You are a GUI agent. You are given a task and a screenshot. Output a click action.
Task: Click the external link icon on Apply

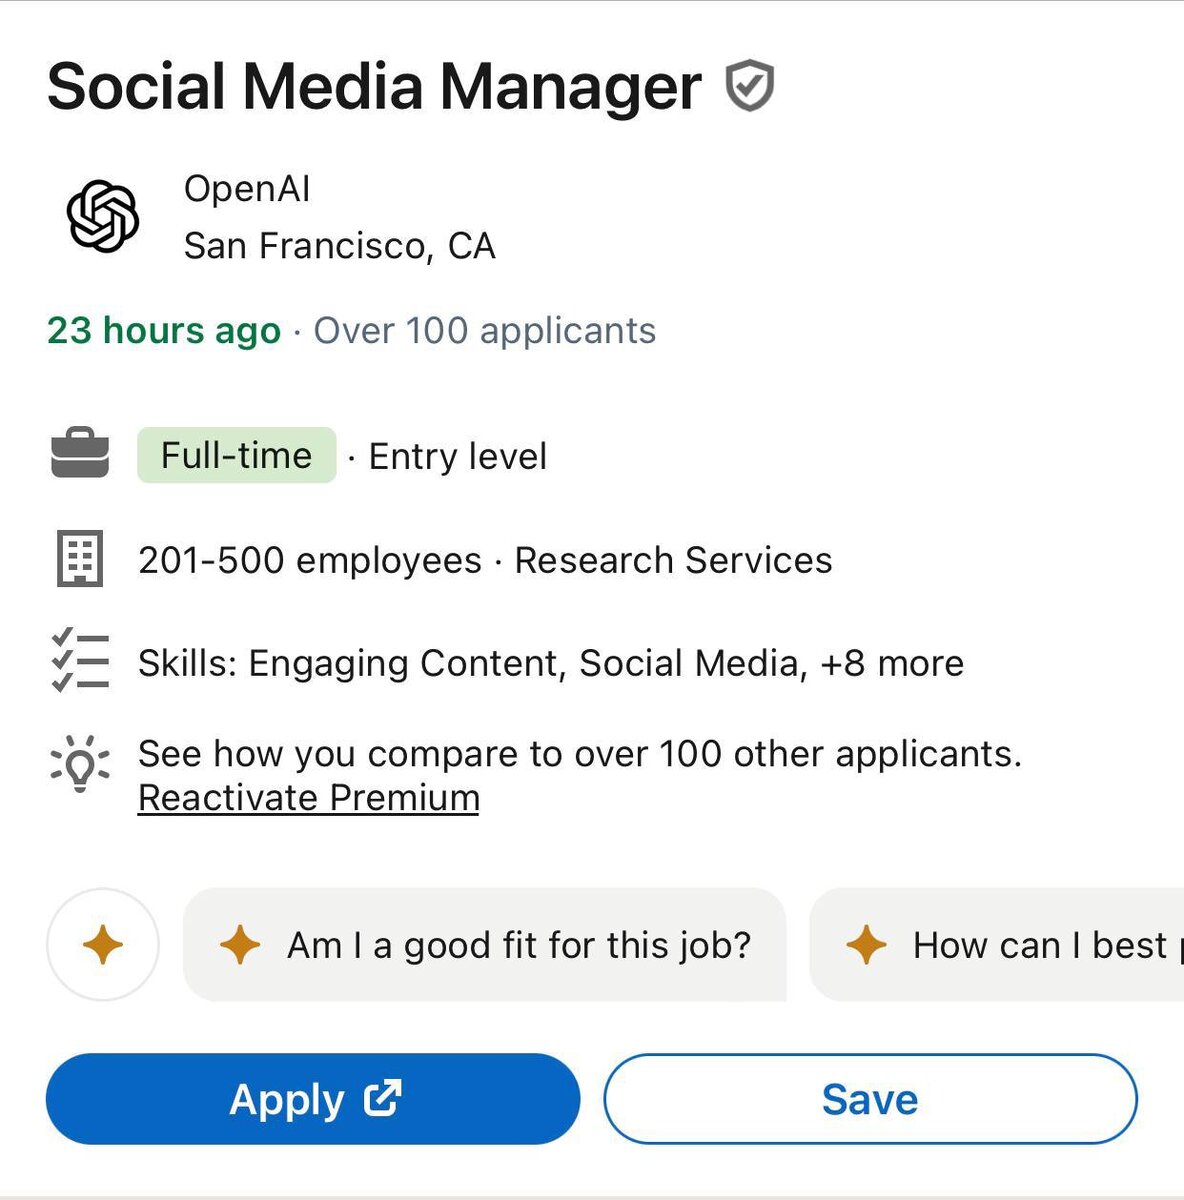382,1098
